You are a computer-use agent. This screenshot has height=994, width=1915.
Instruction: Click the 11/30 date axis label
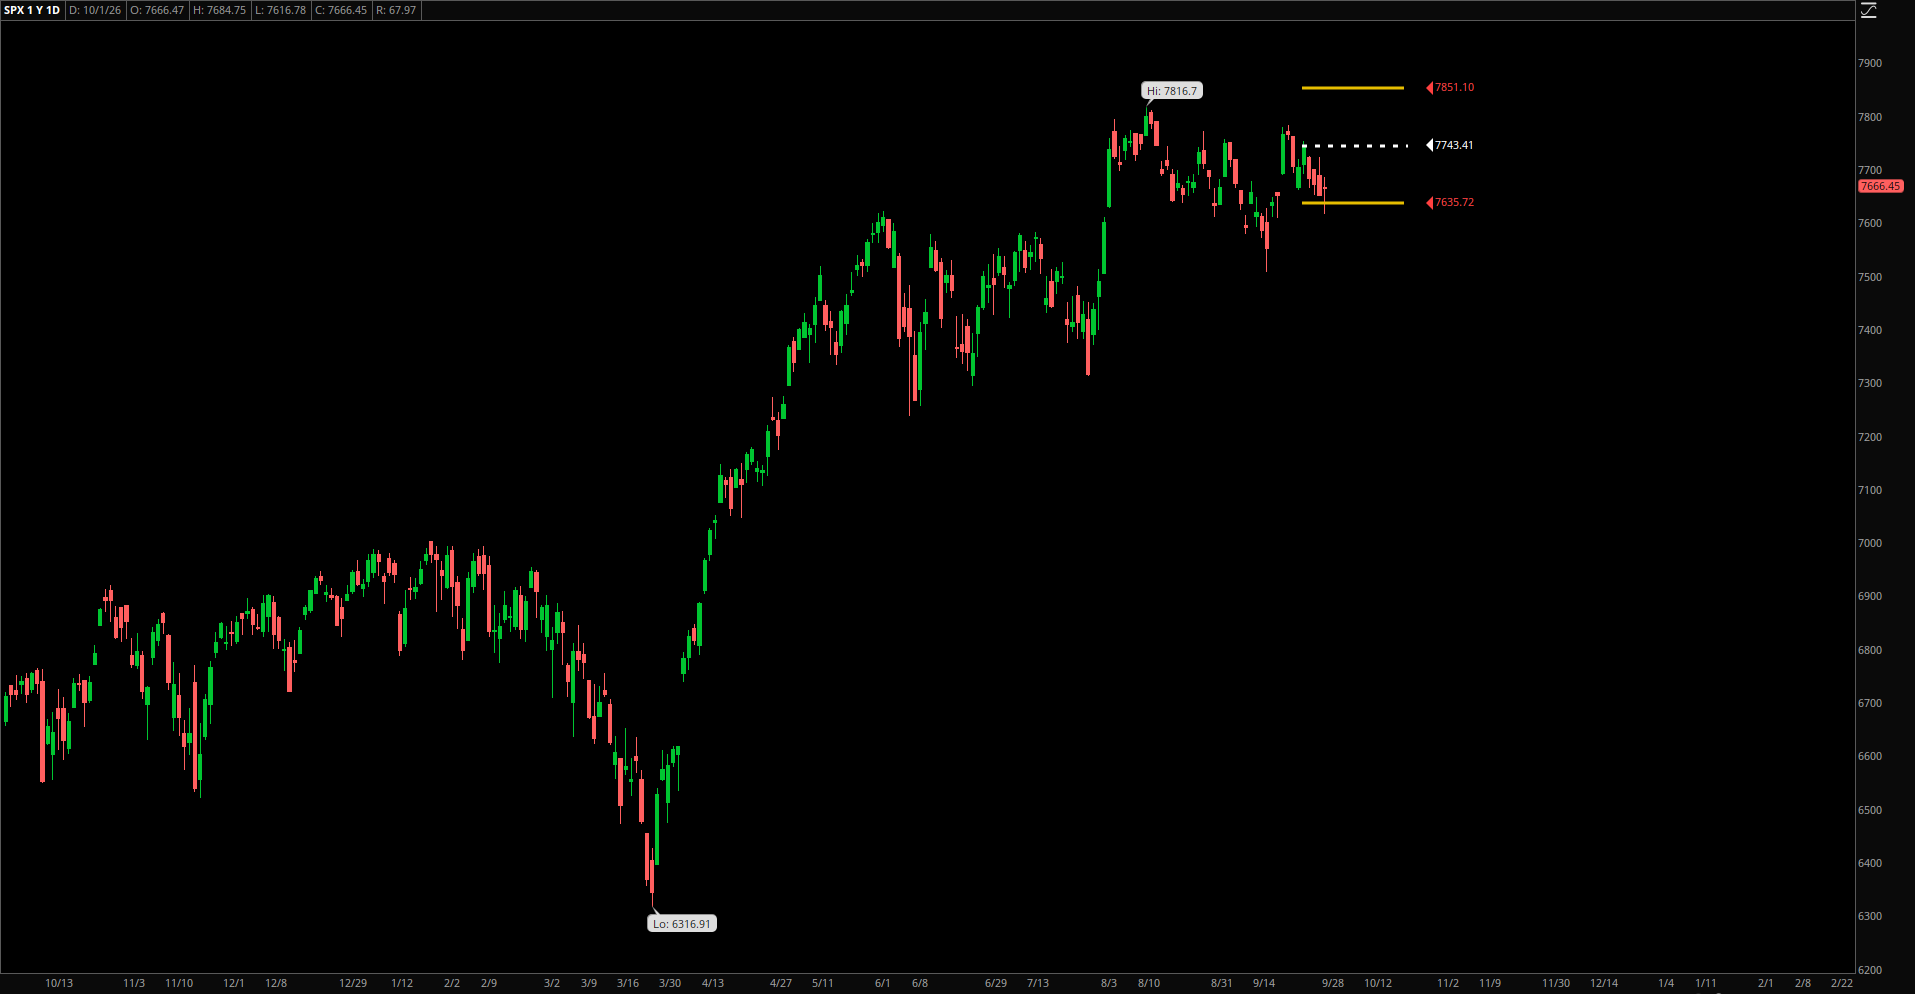point(1556,983)
